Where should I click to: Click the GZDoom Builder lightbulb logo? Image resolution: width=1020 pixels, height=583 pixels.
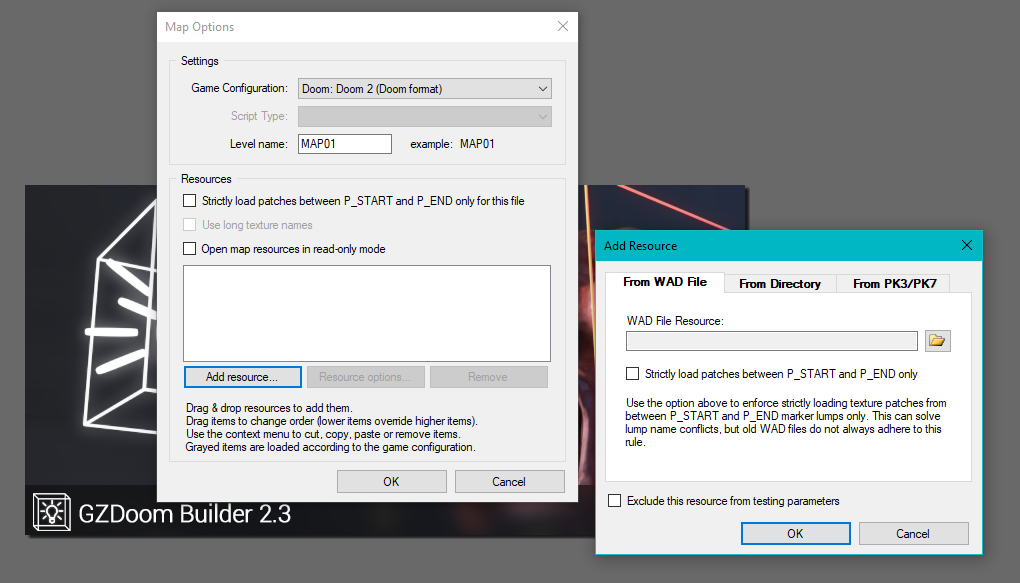pyautogui.click(x=50, y=513)
